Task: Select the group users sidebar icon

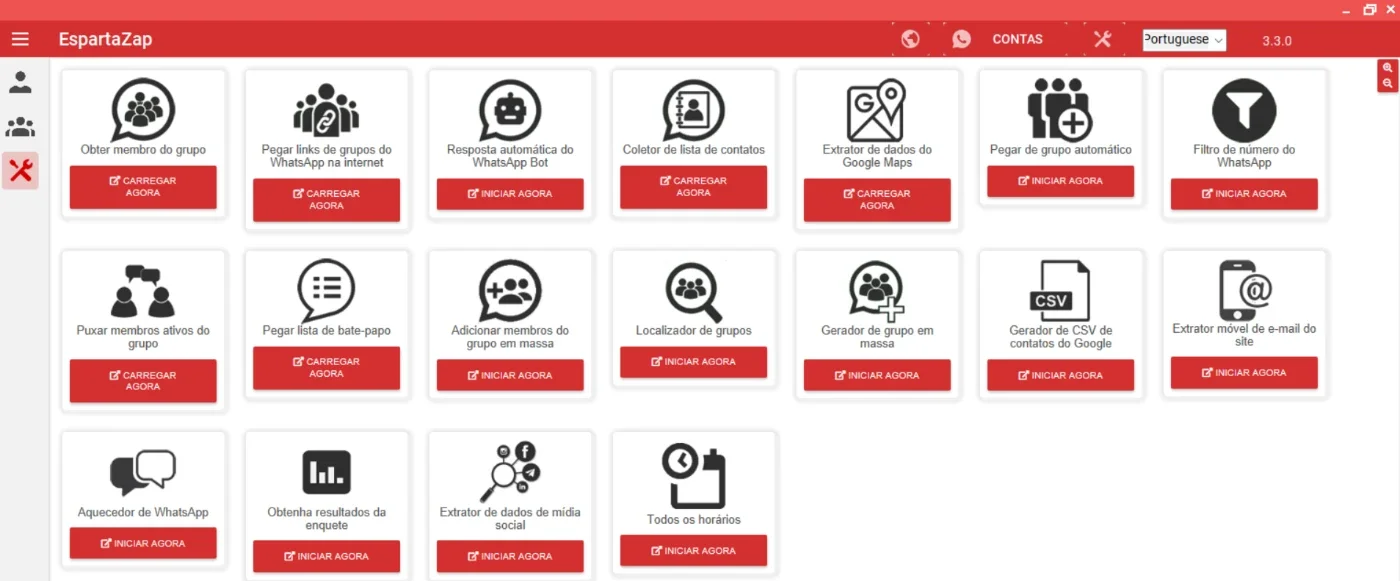Action: click(20, 127)
